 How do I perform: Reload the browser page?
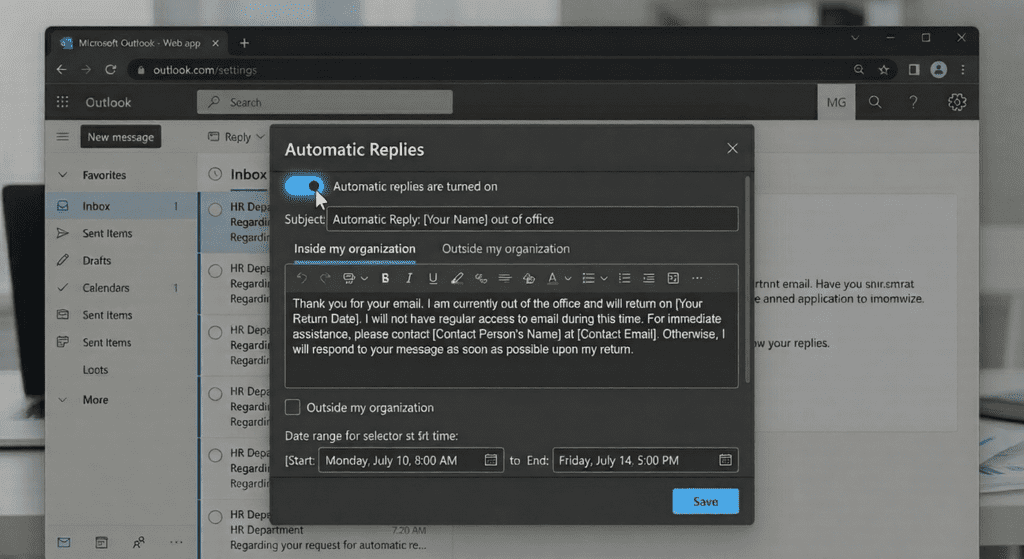click(x=110, y=69)
